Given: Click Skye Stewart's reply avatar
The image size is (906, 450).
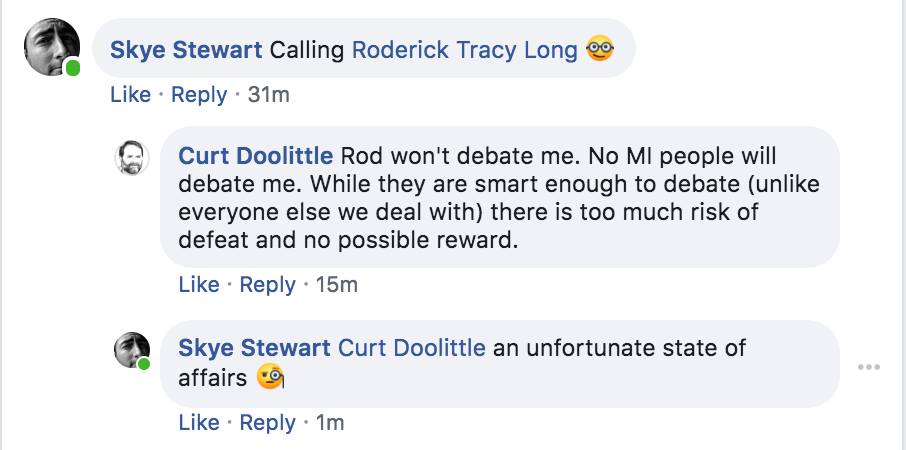Looking at the screenshot, I should tap(132, 349).
